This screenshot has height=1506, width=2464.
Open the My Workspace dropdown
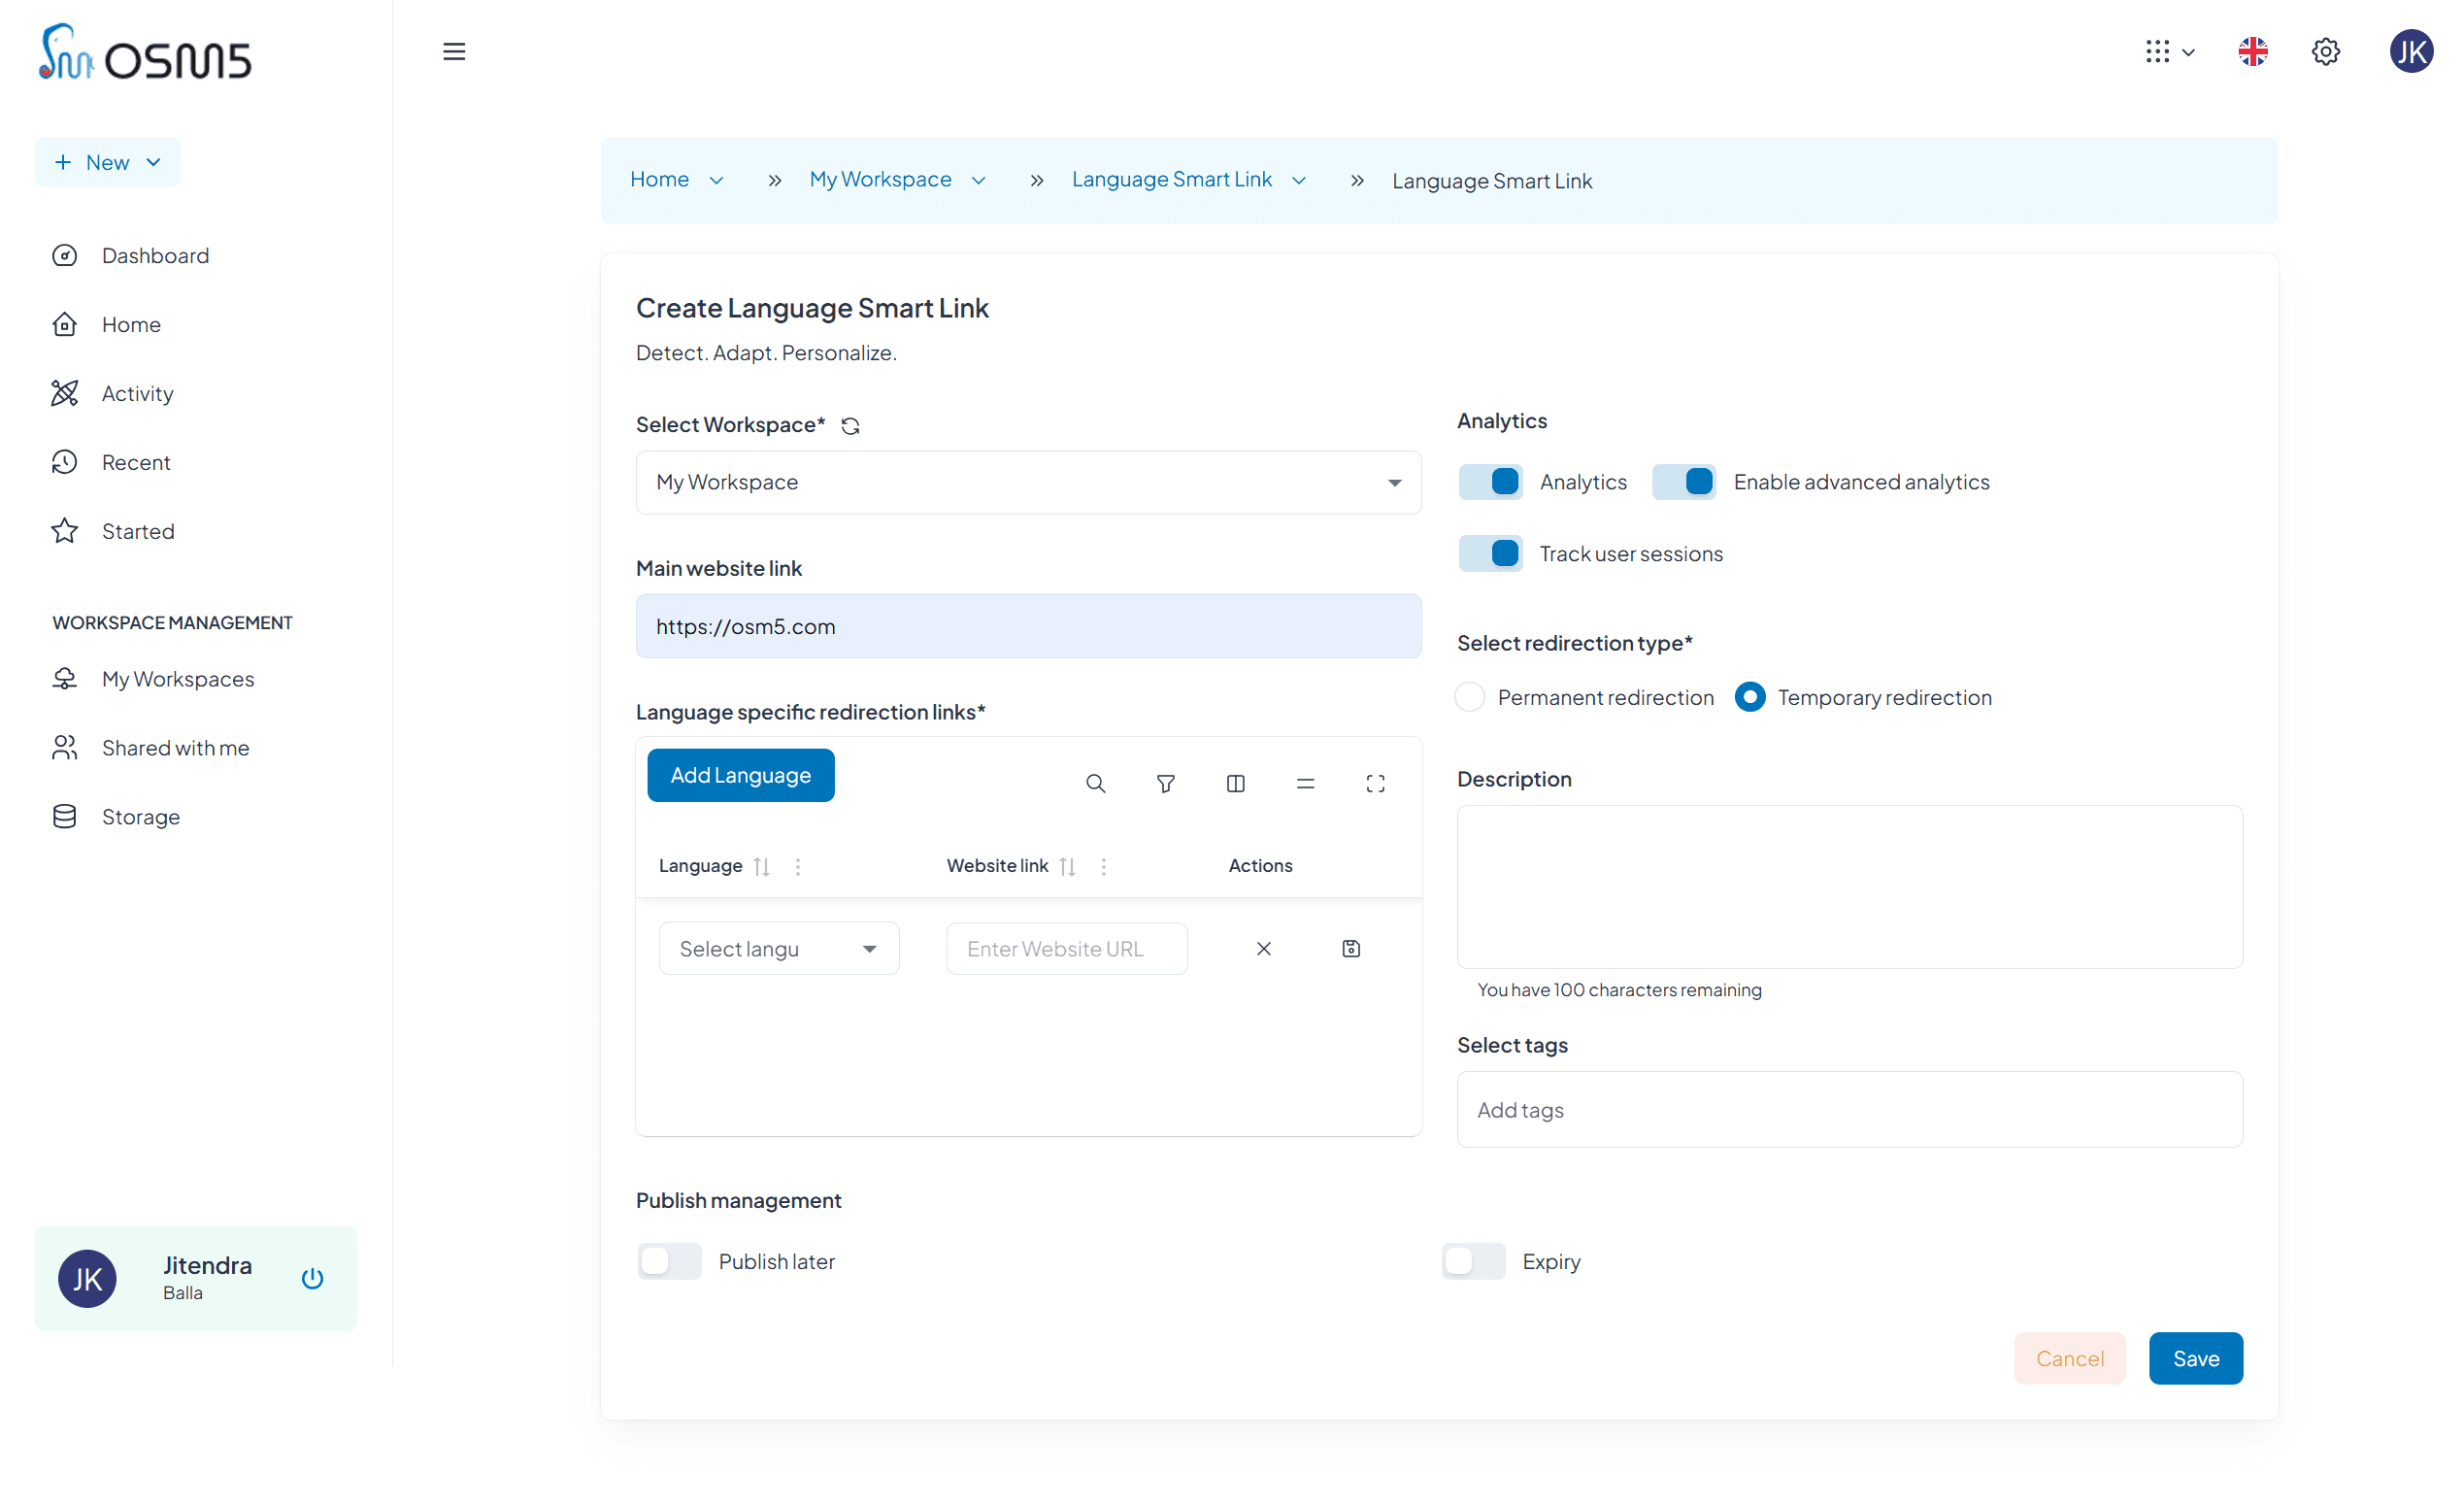tap(1028, 483)
